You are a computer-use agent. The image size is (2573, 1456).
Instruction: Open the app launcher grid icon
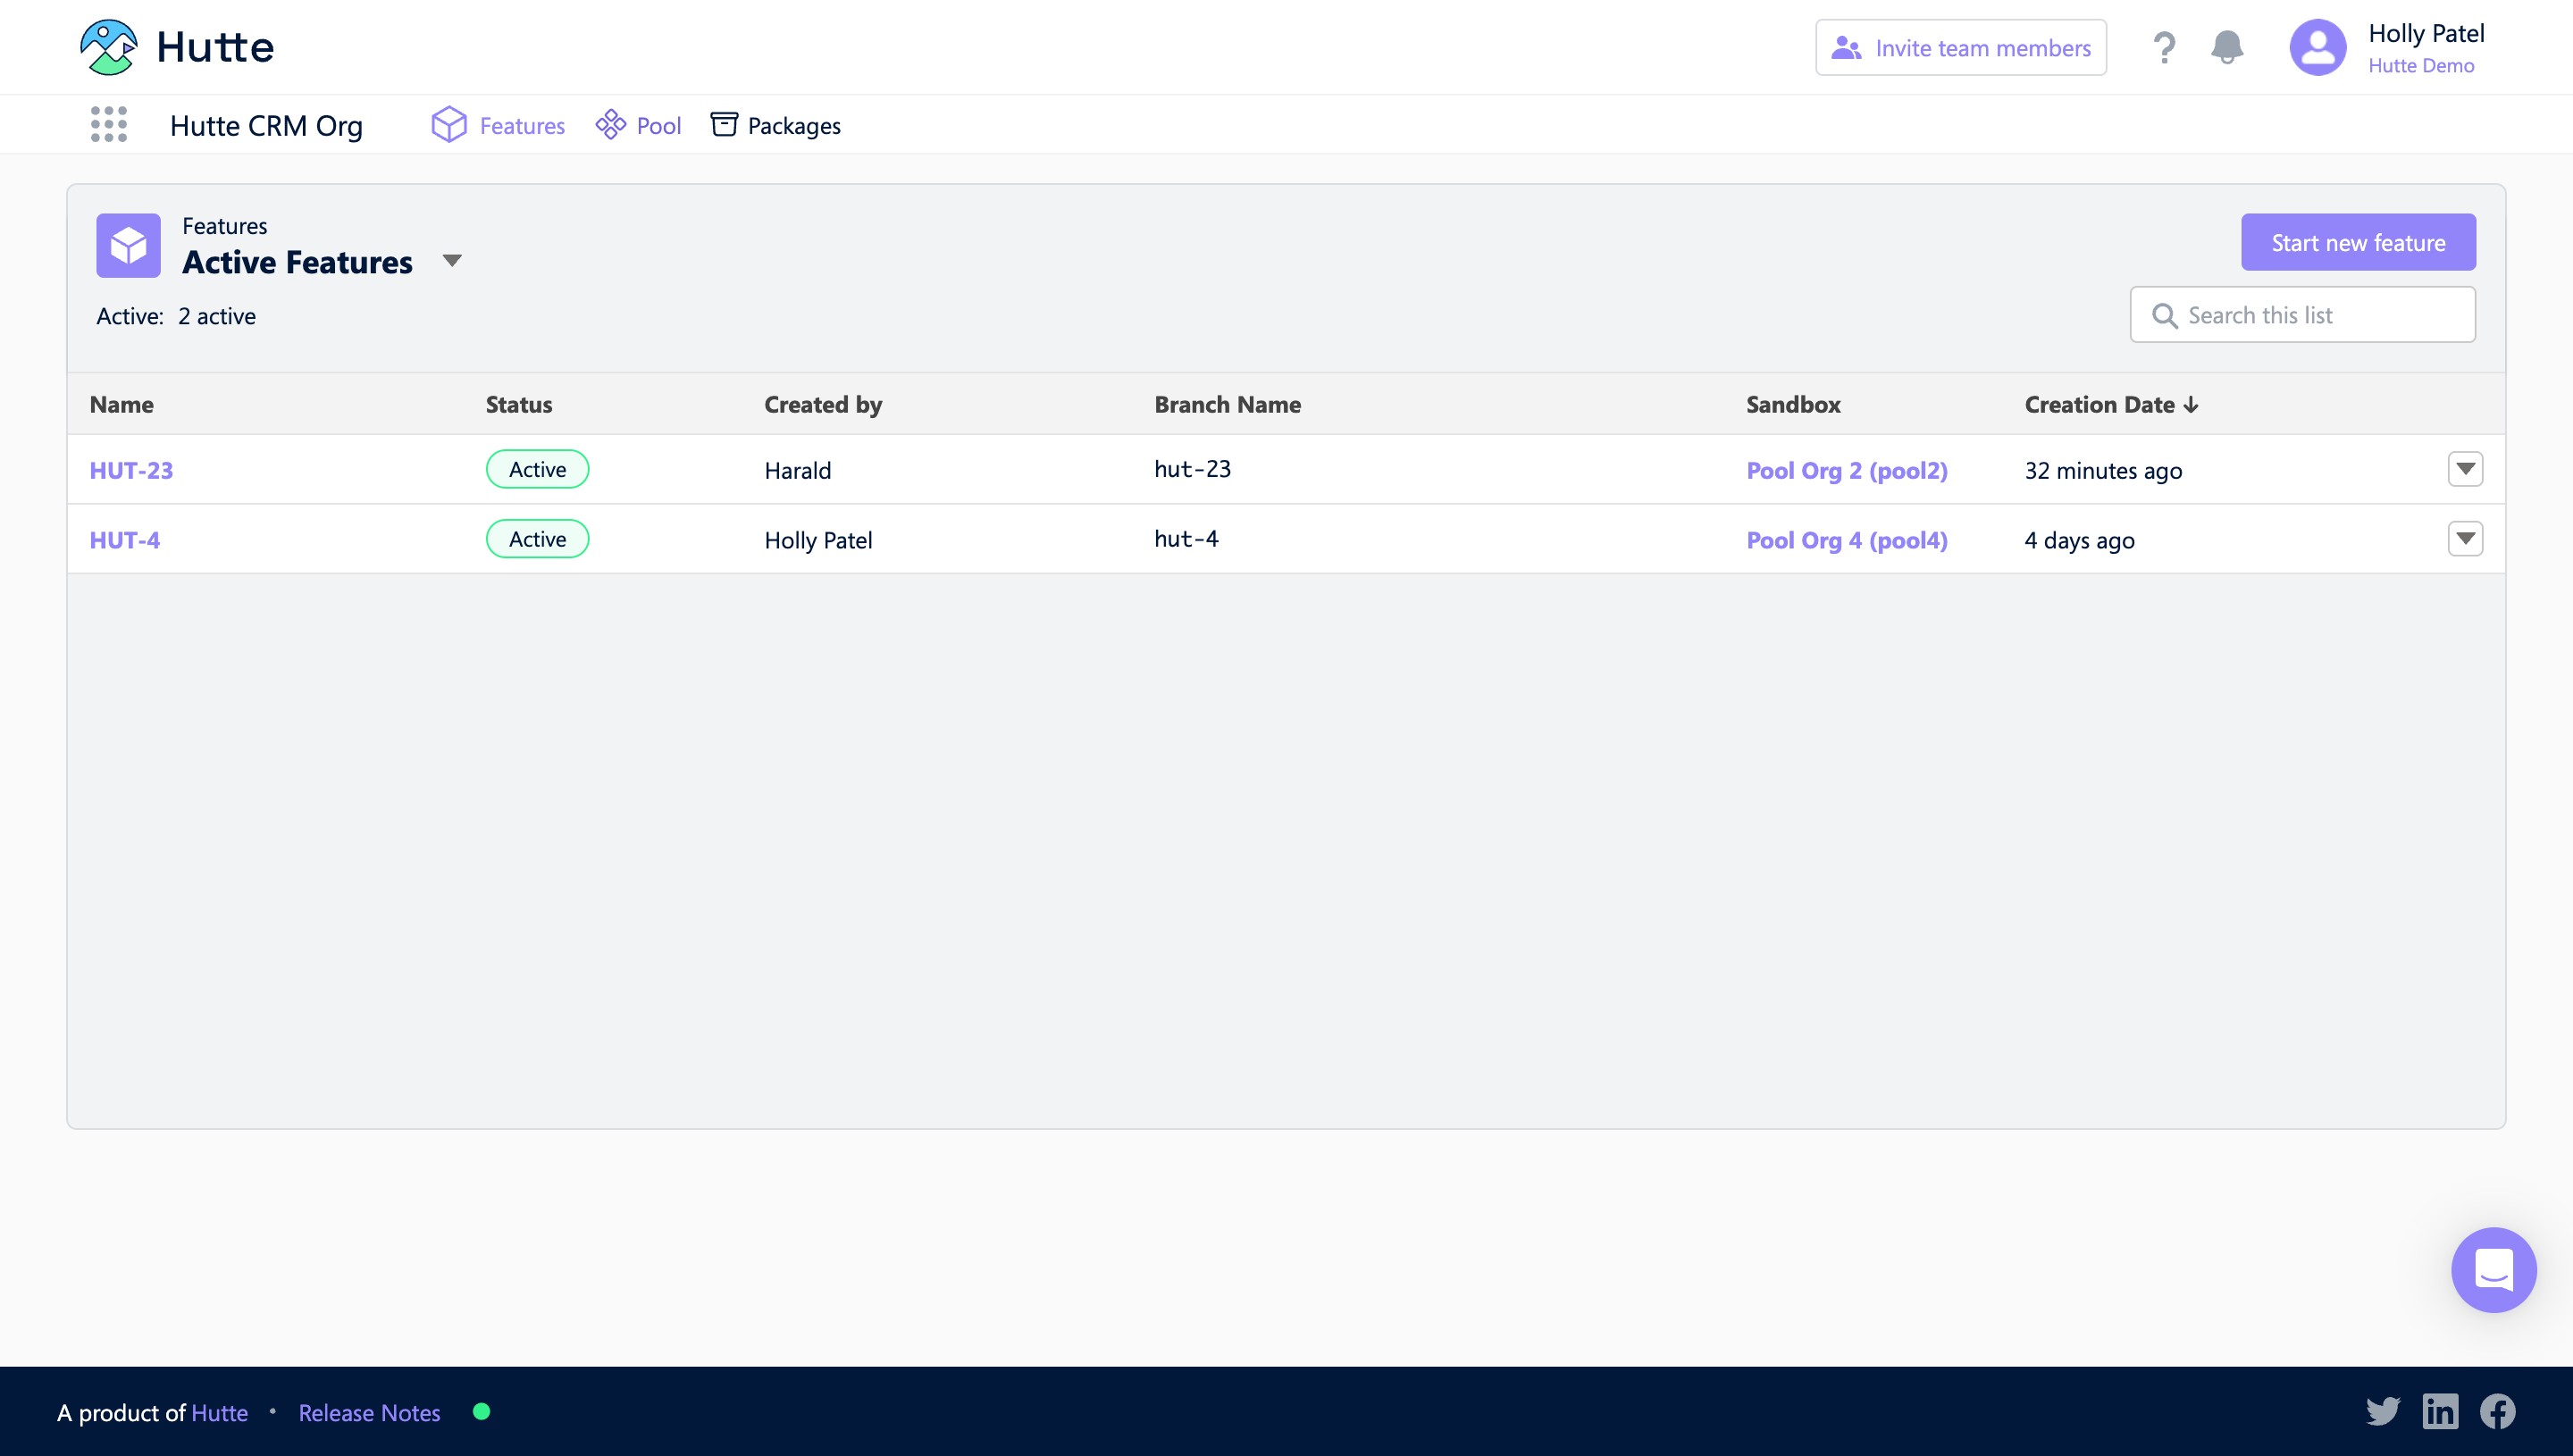[x=109, y=125]
